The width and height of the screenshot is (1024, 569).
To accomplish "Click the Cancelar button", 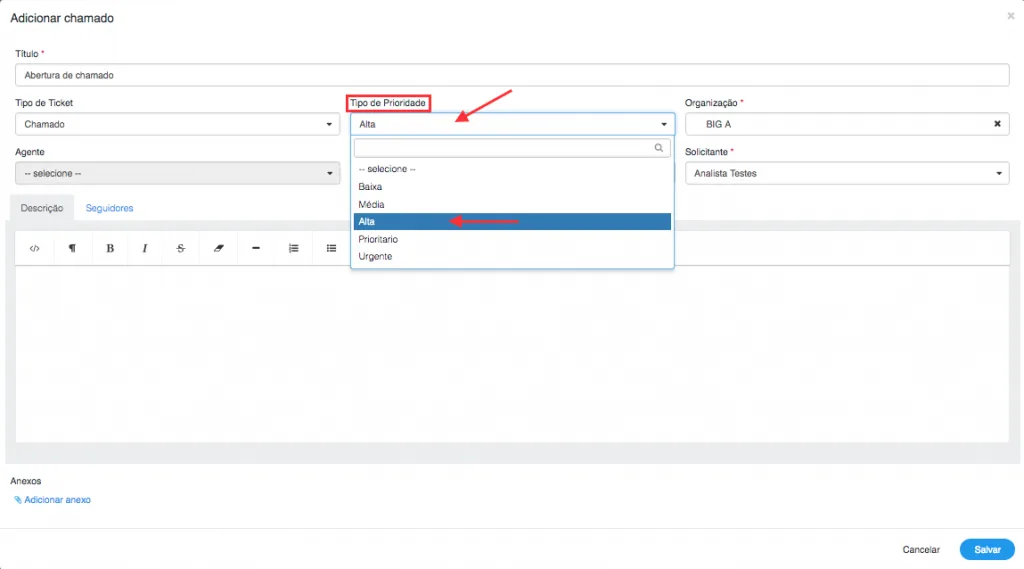I will [921, 549].
